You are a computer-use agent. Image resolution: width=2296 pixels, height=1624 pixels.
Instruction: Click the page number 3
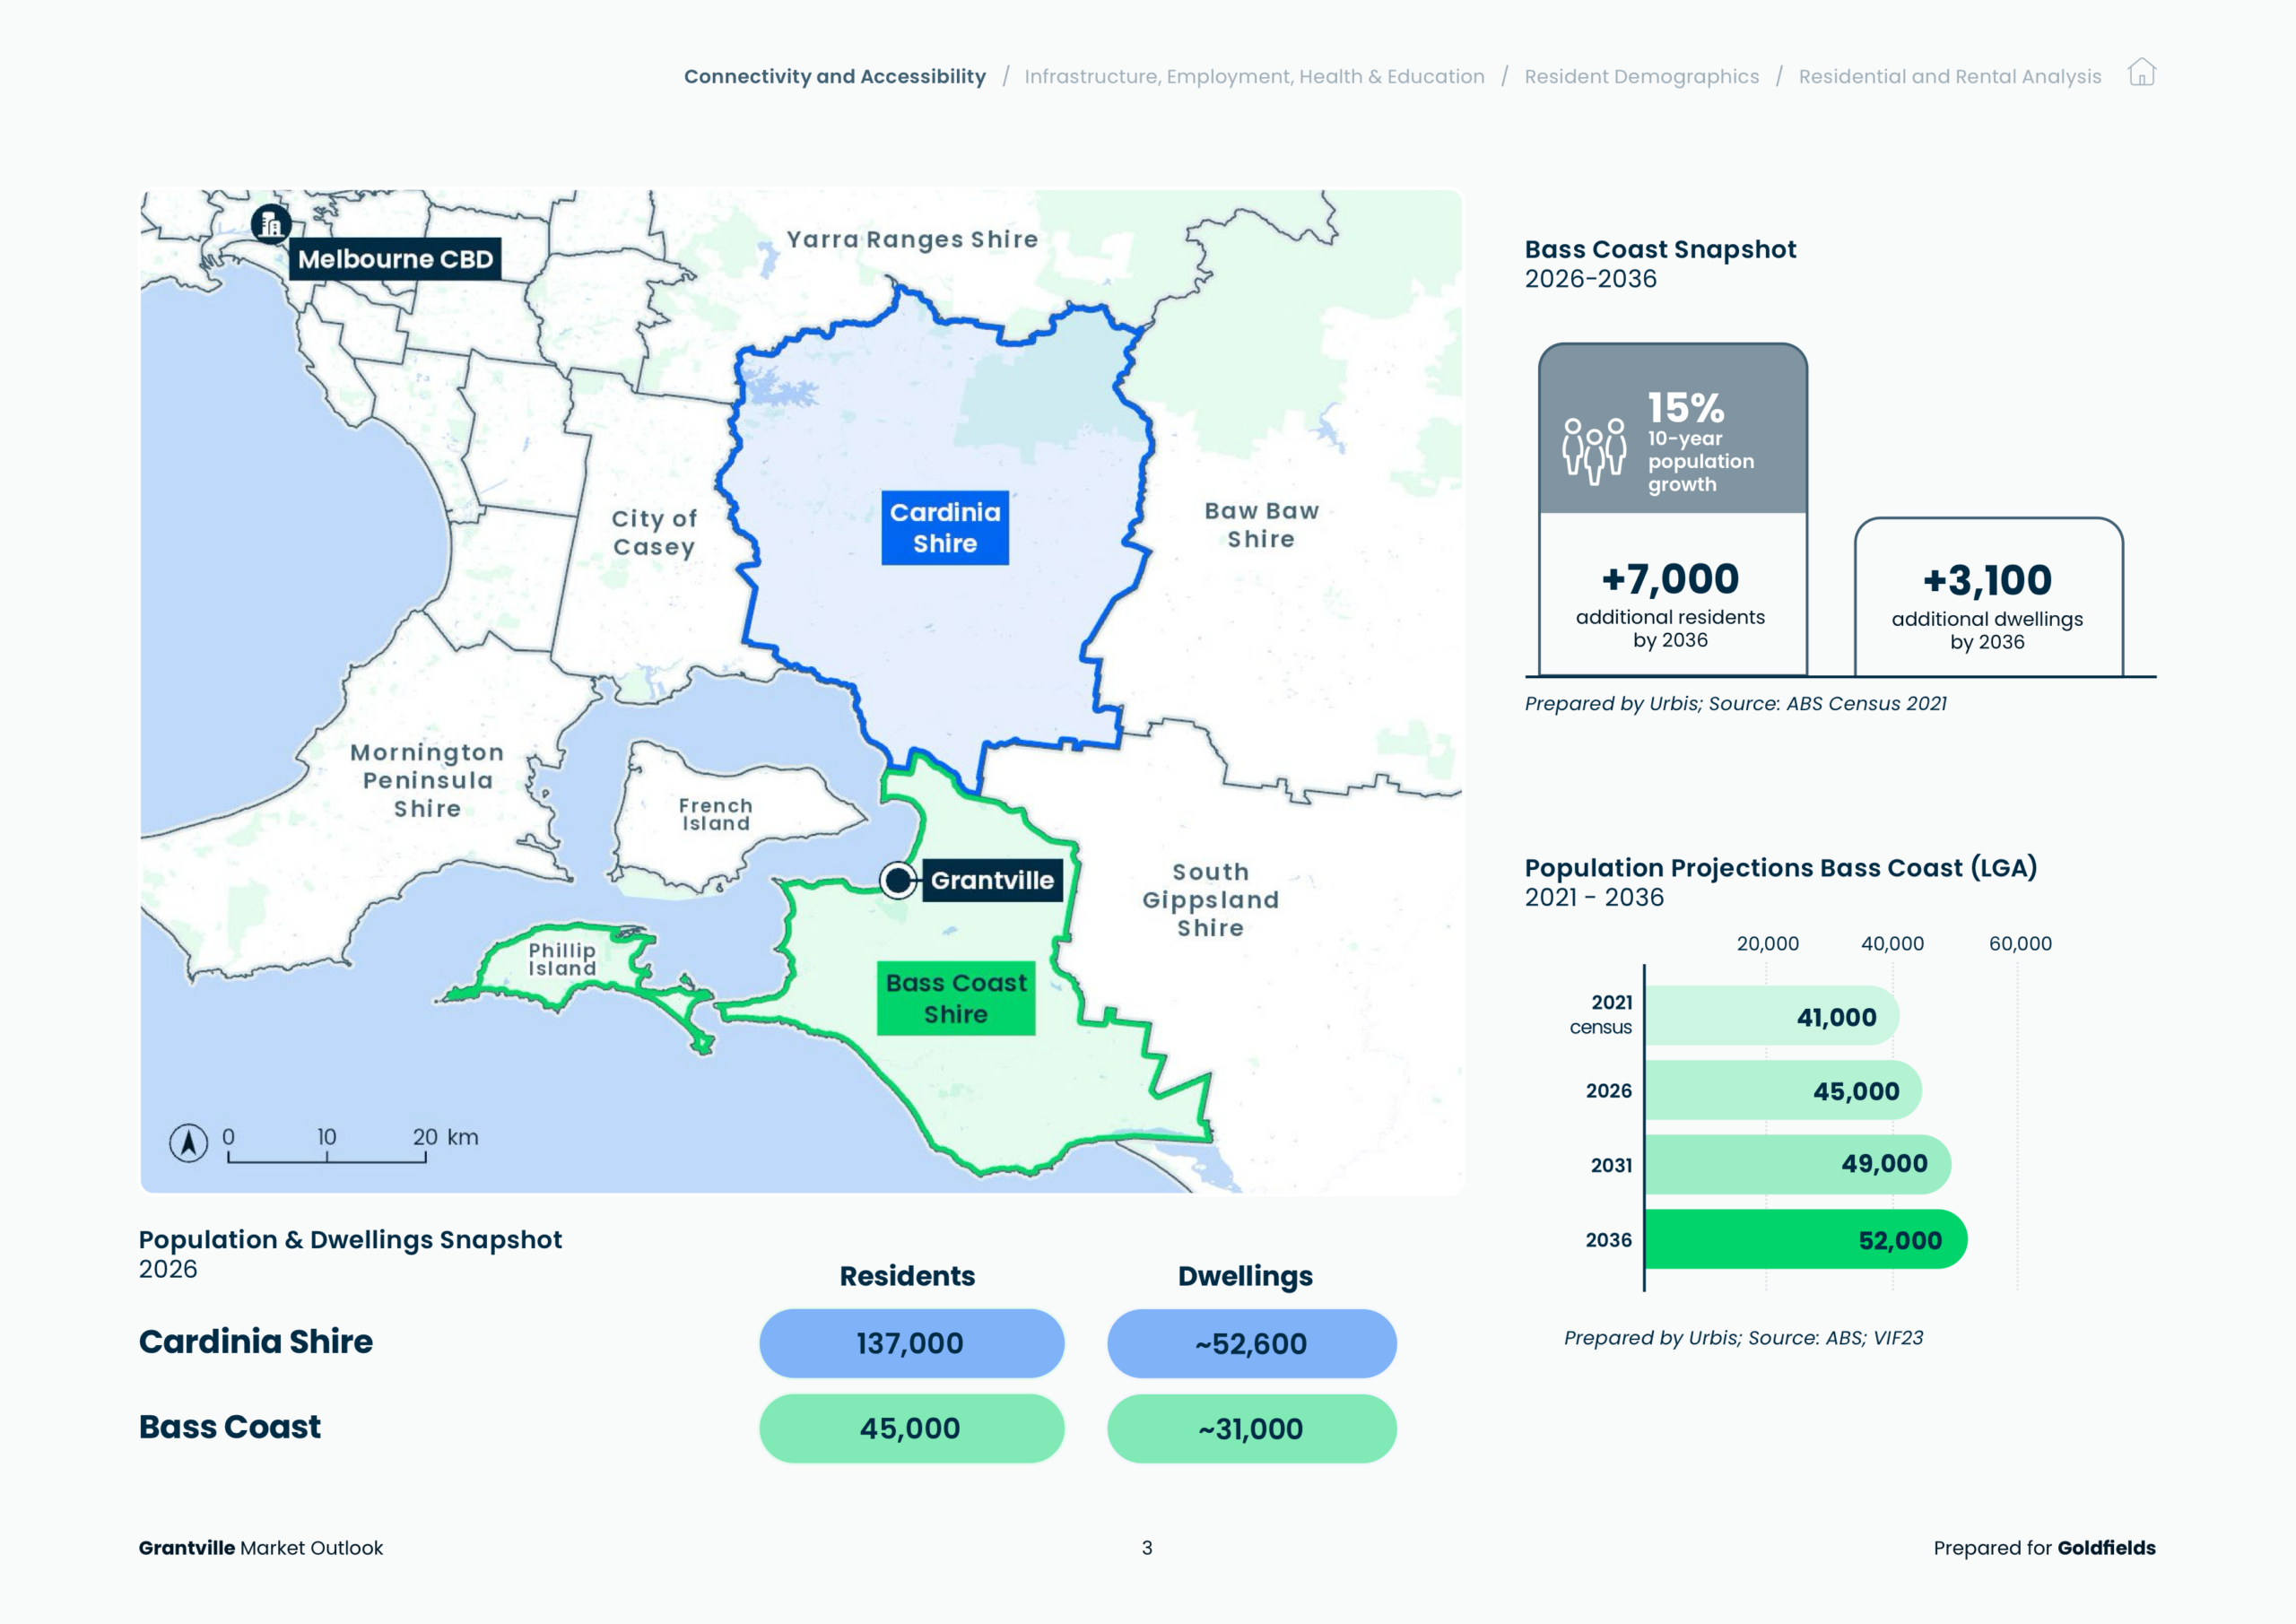[x=1147, y=1547]
